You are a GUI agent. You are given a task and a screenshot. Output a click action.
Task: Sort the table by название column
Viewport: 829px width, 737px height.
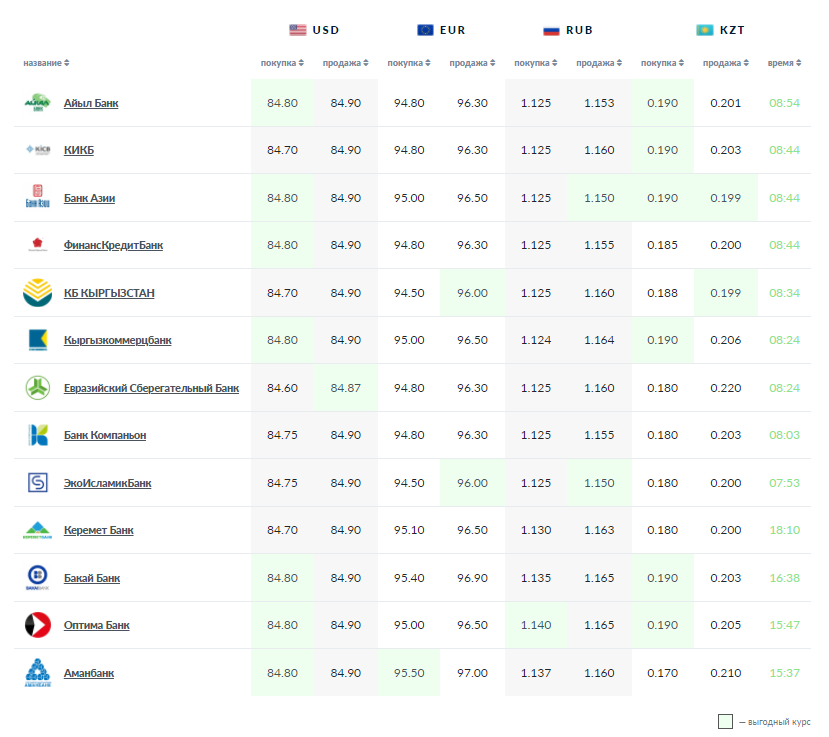click(x=46, y=63)
